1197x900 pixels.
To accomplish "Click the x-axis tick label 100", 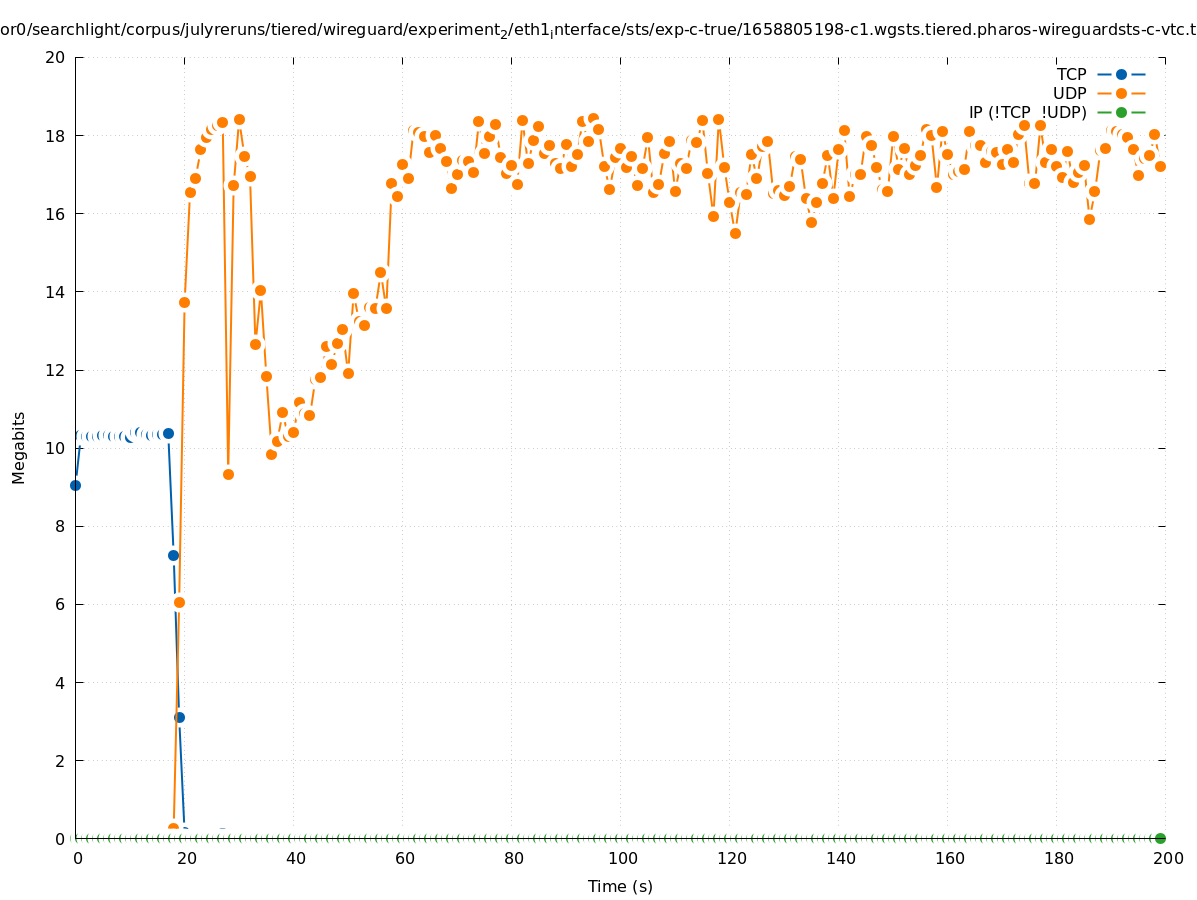I will (622, 858).
